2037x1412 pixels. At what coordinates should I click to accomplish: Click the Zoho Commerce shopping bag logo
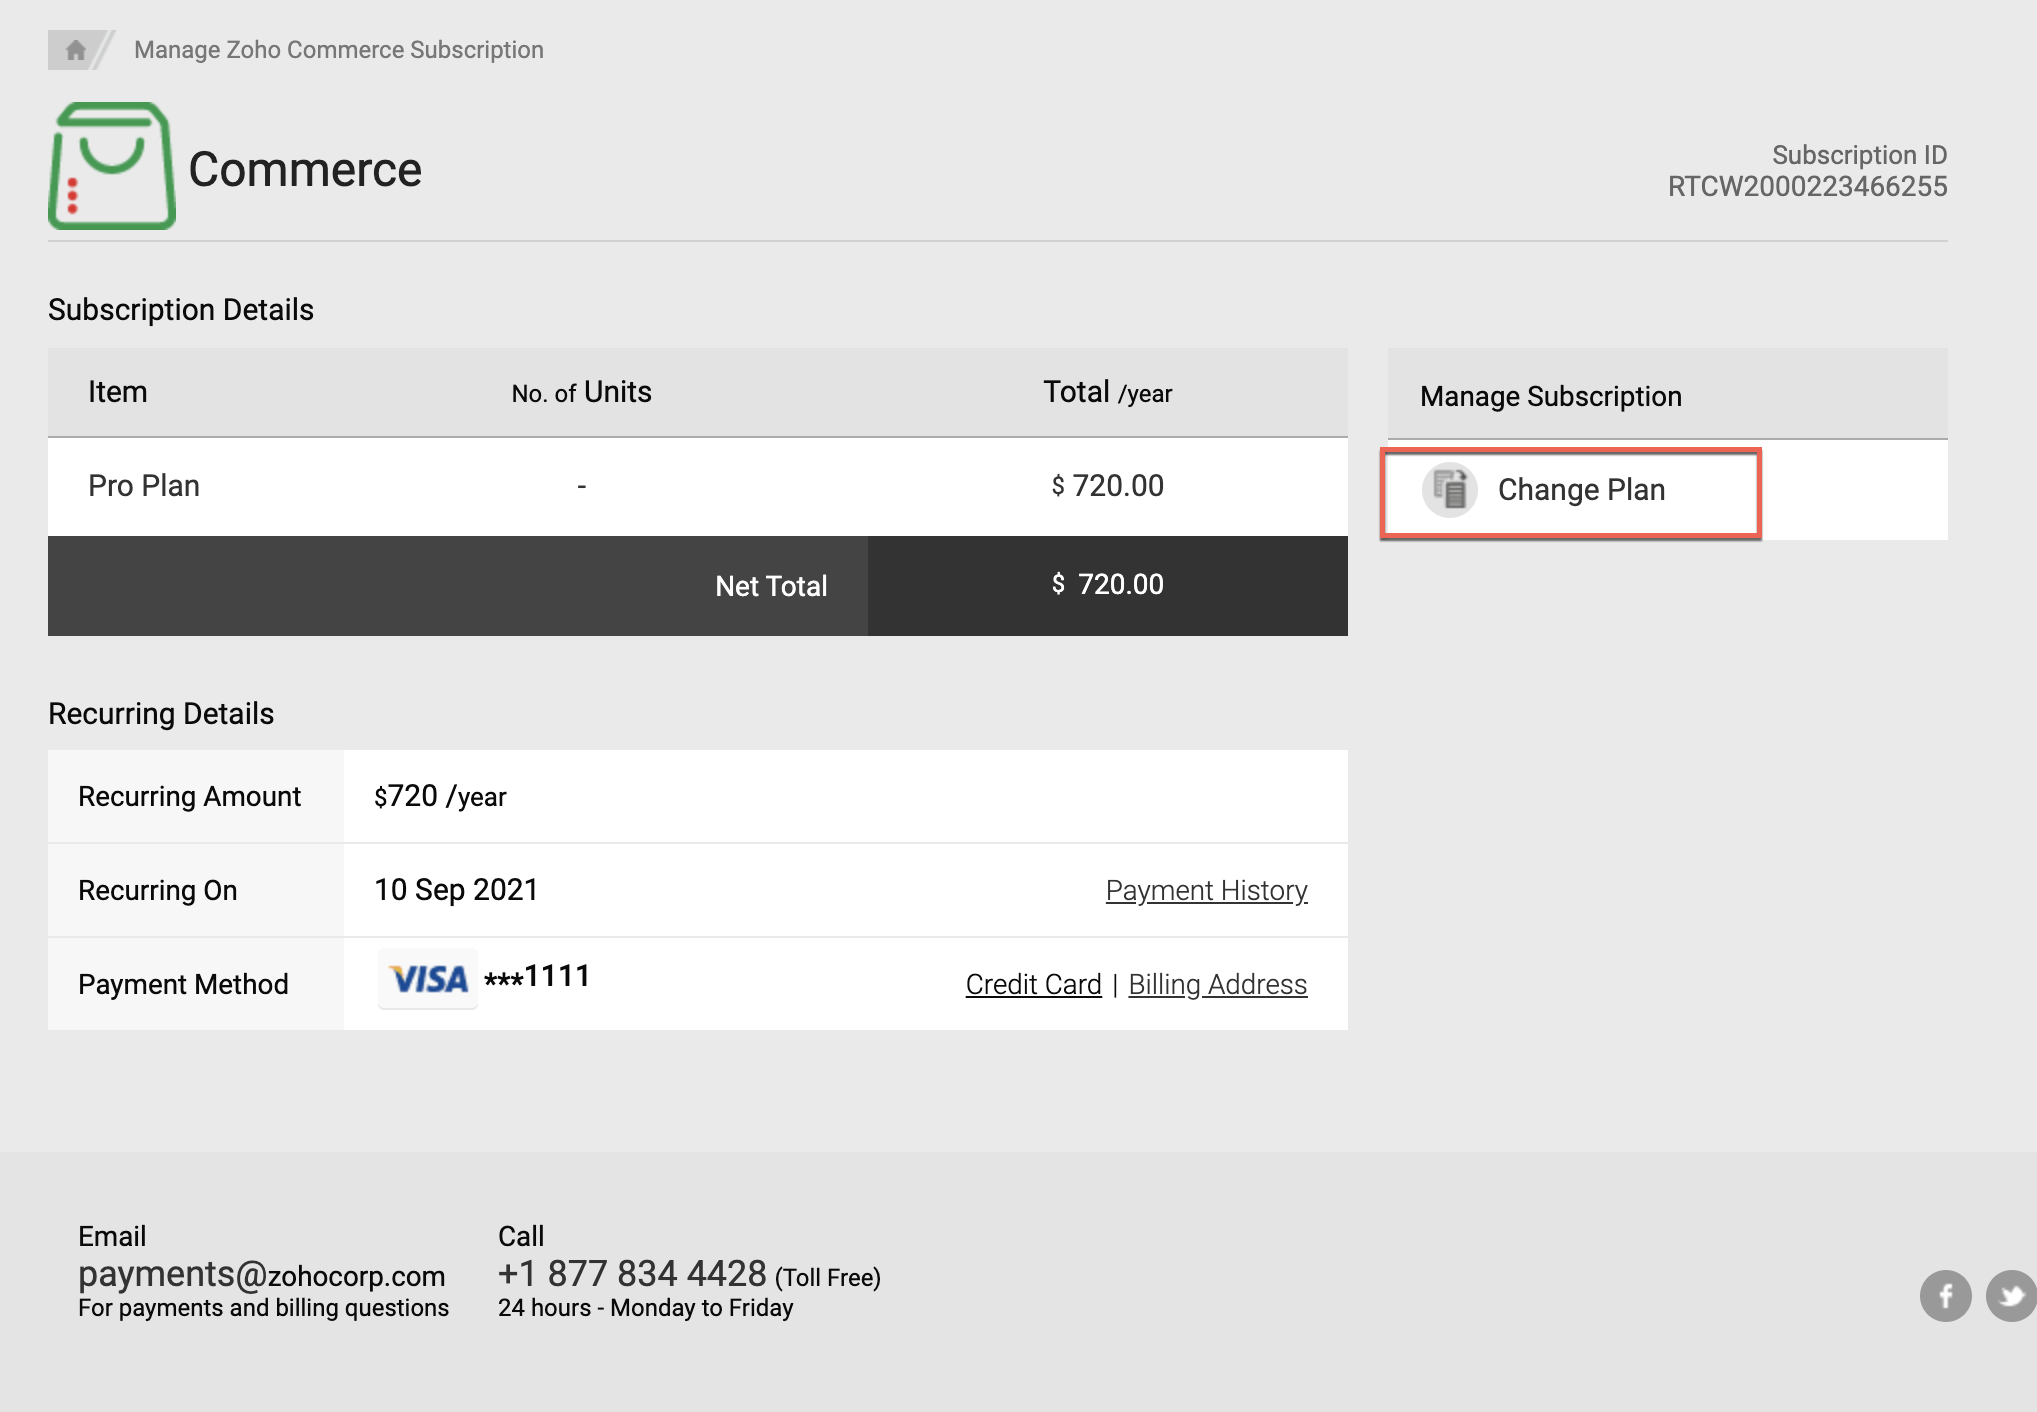coord(112,166)
